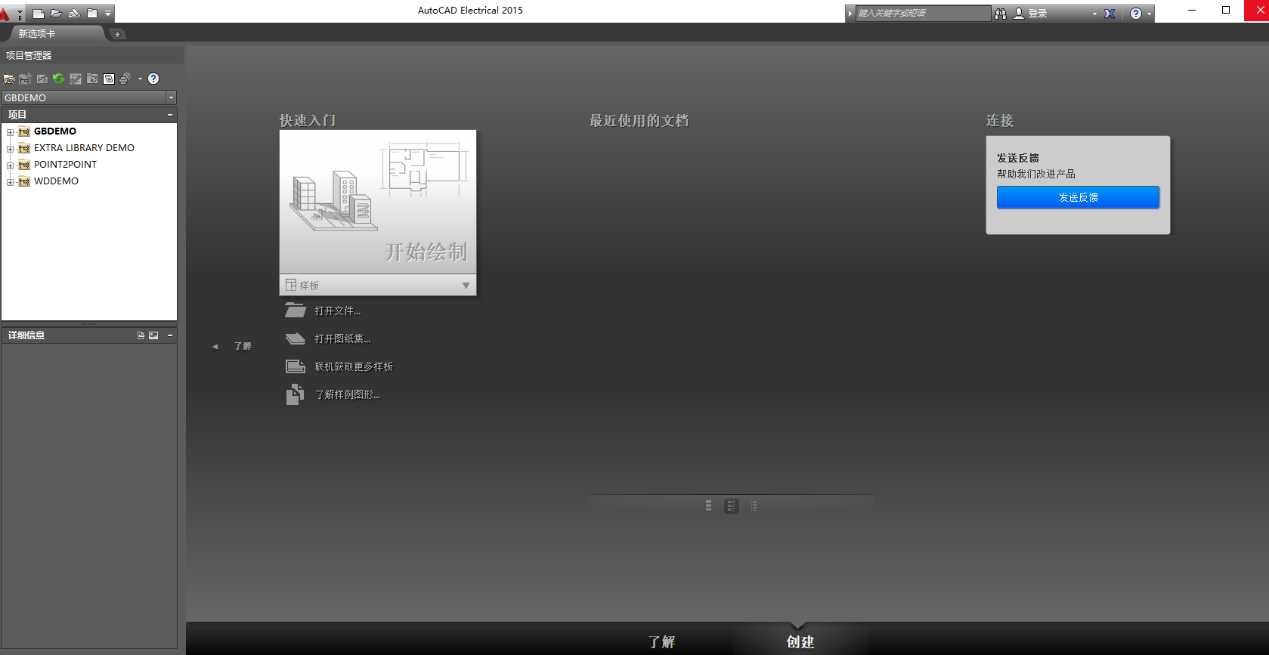This screenshot has width=1269, height=655.
Task: Click the blue help icon in Project Manager toolbar
Action: 153,79
